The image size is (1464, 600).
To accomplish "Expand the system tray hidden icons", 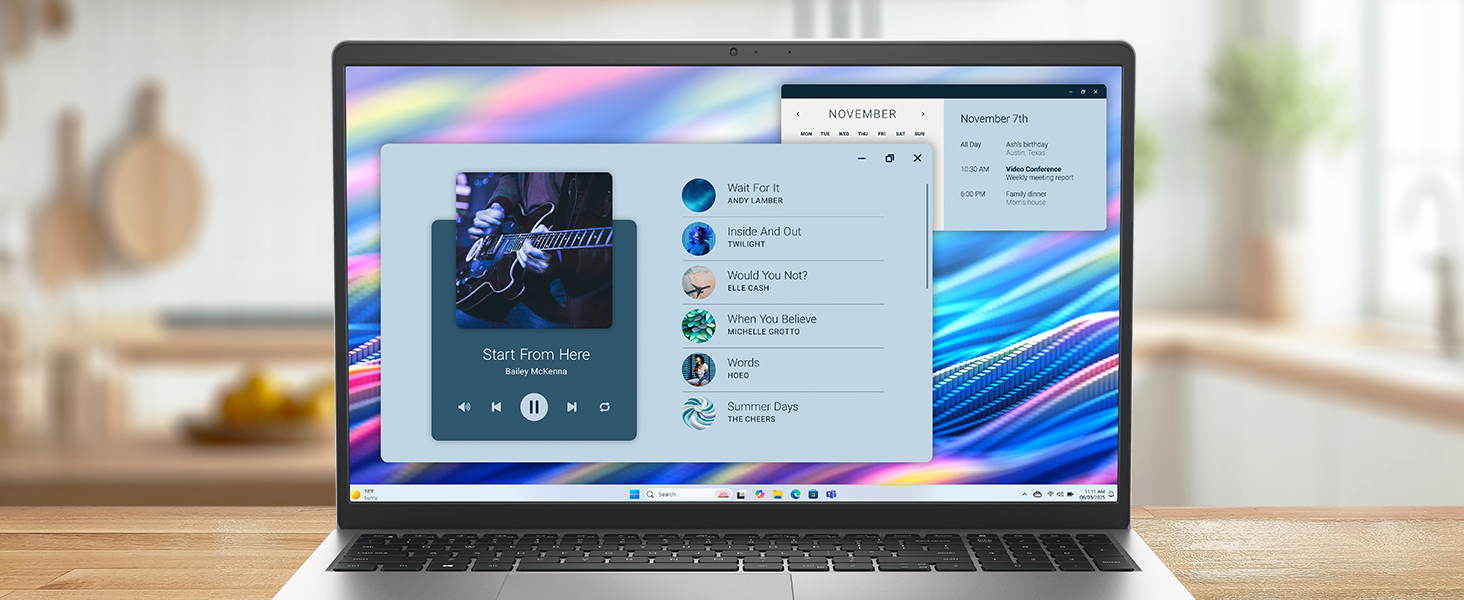I will coord(1024,494).
